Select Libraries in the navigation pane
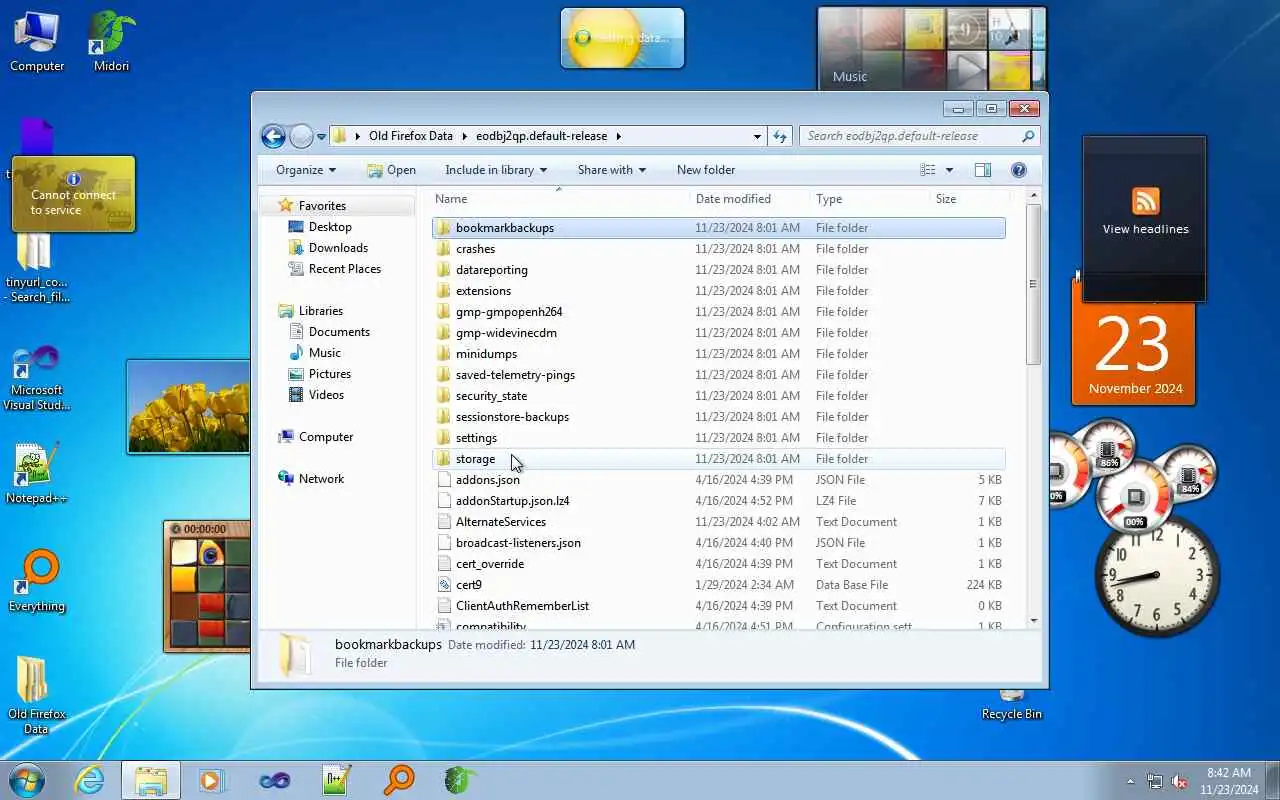This screenshot has height=800, width=1280. 320,311
